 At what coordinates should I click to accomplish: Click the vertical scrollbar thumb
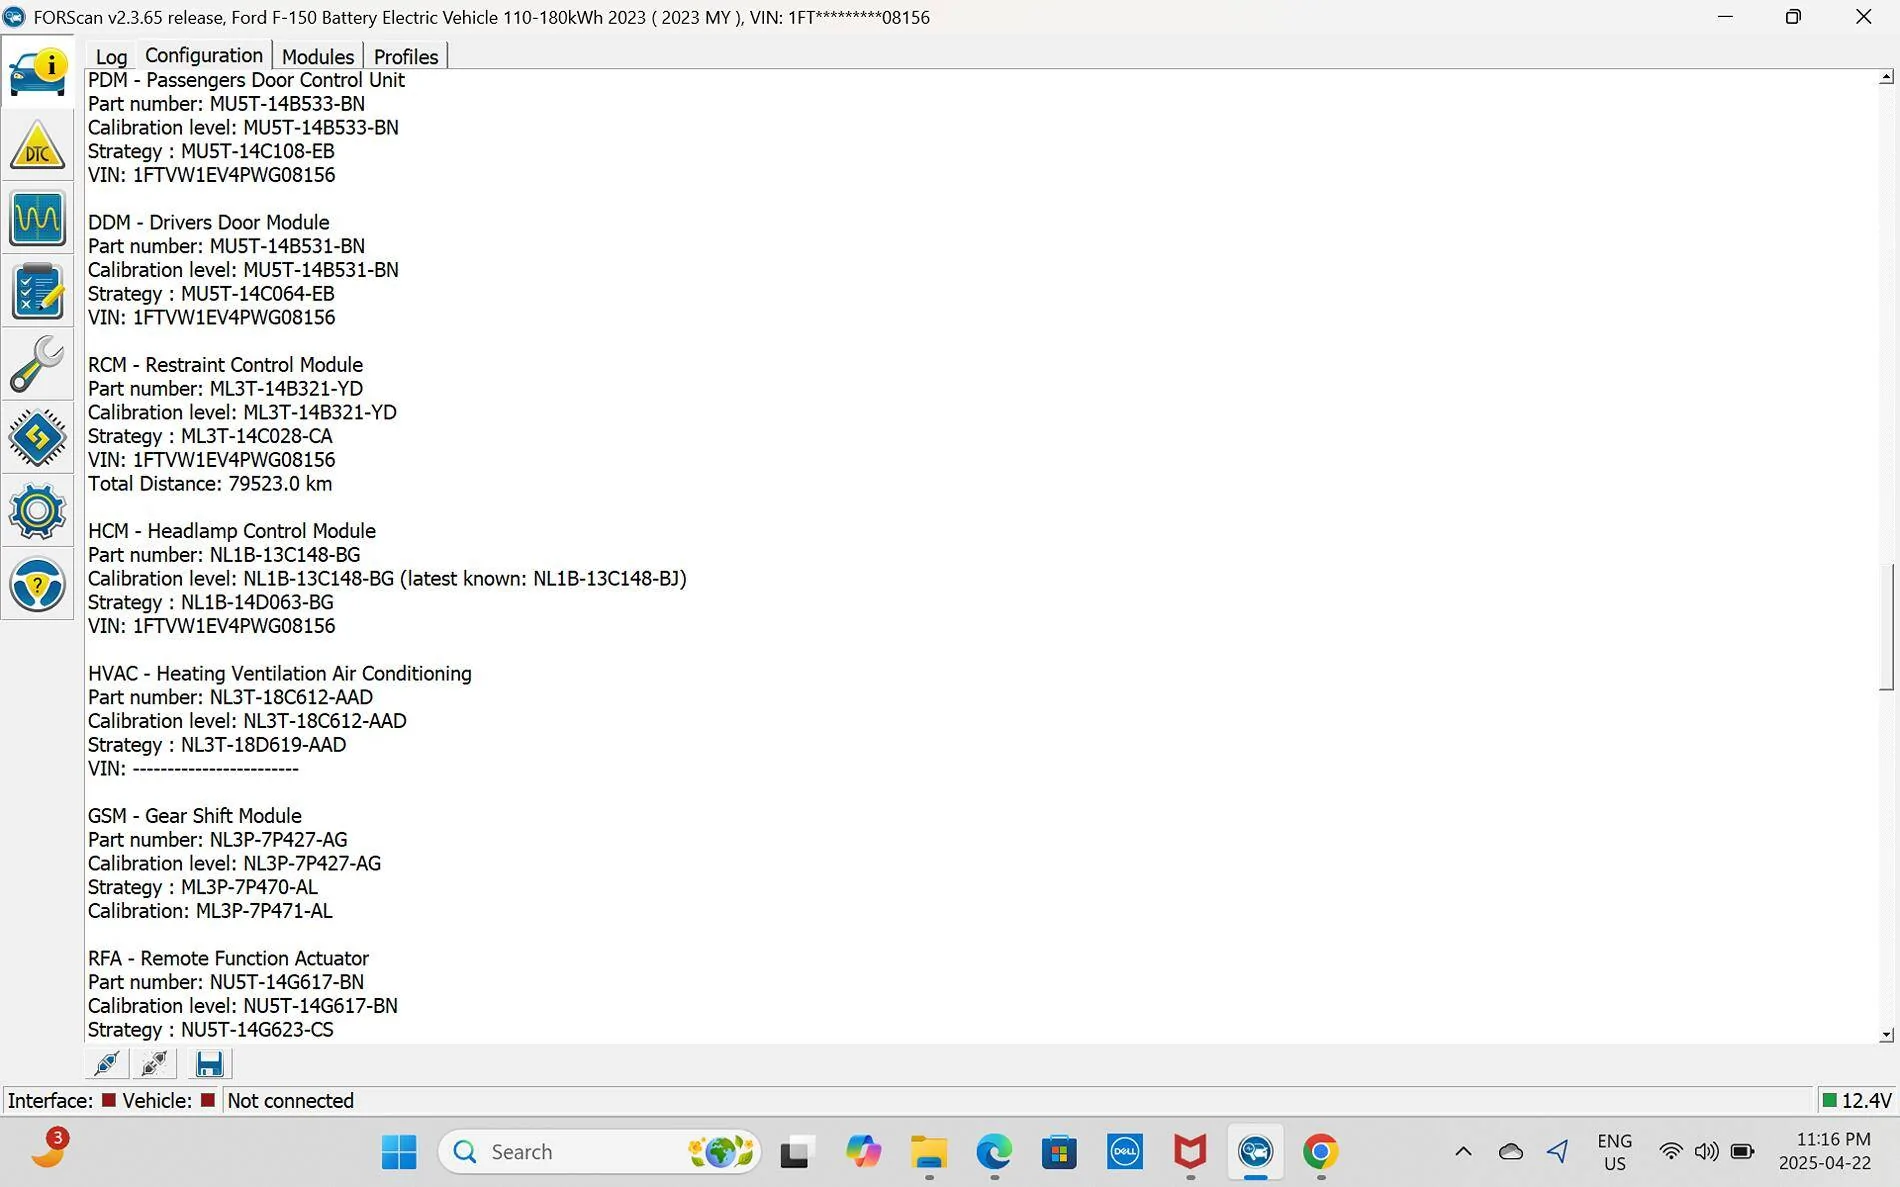1886,627
